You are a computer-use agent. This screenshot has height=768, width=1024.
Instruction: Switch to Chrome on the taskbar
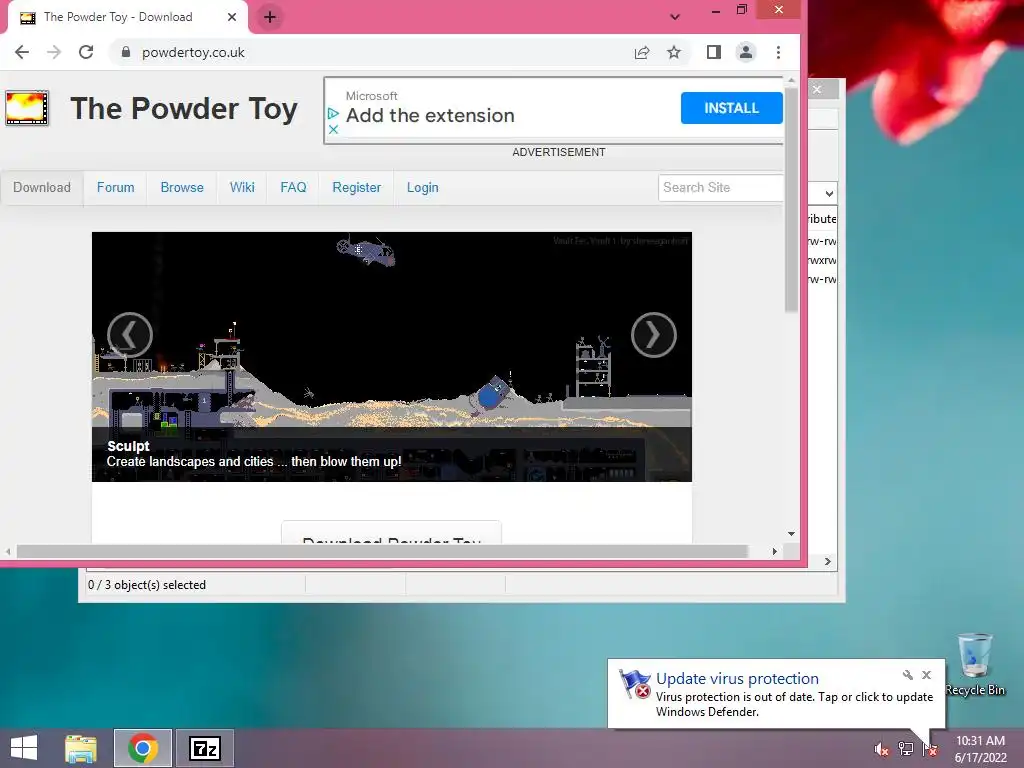coord(143,748)
